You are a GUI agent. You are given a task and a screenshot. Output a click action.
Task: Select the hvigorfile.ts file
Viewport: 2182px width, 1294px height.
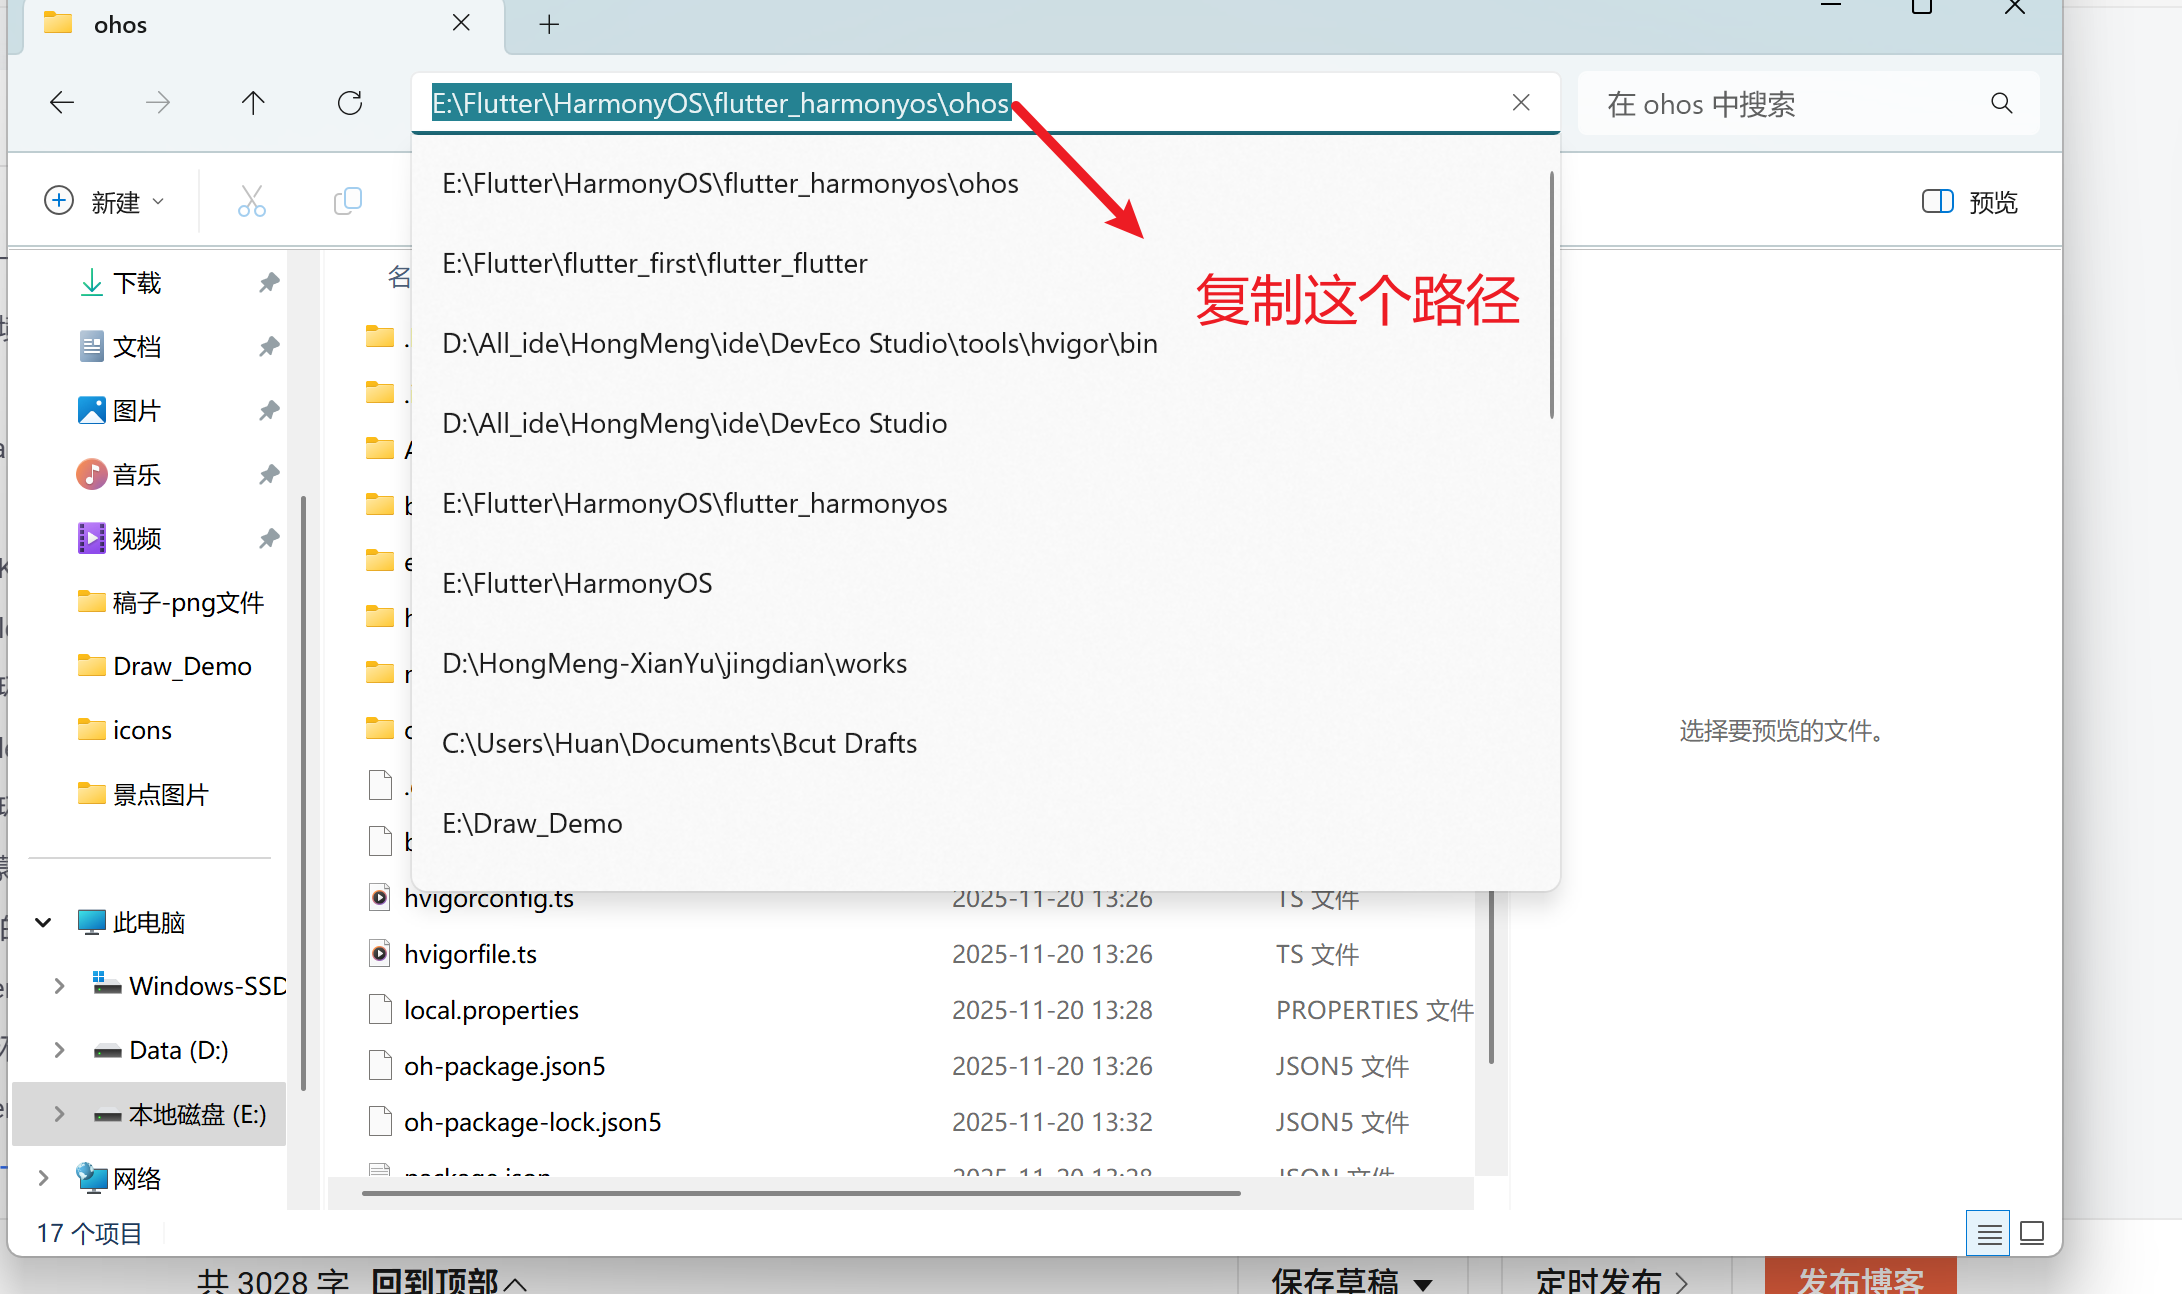tap(470, 954)
